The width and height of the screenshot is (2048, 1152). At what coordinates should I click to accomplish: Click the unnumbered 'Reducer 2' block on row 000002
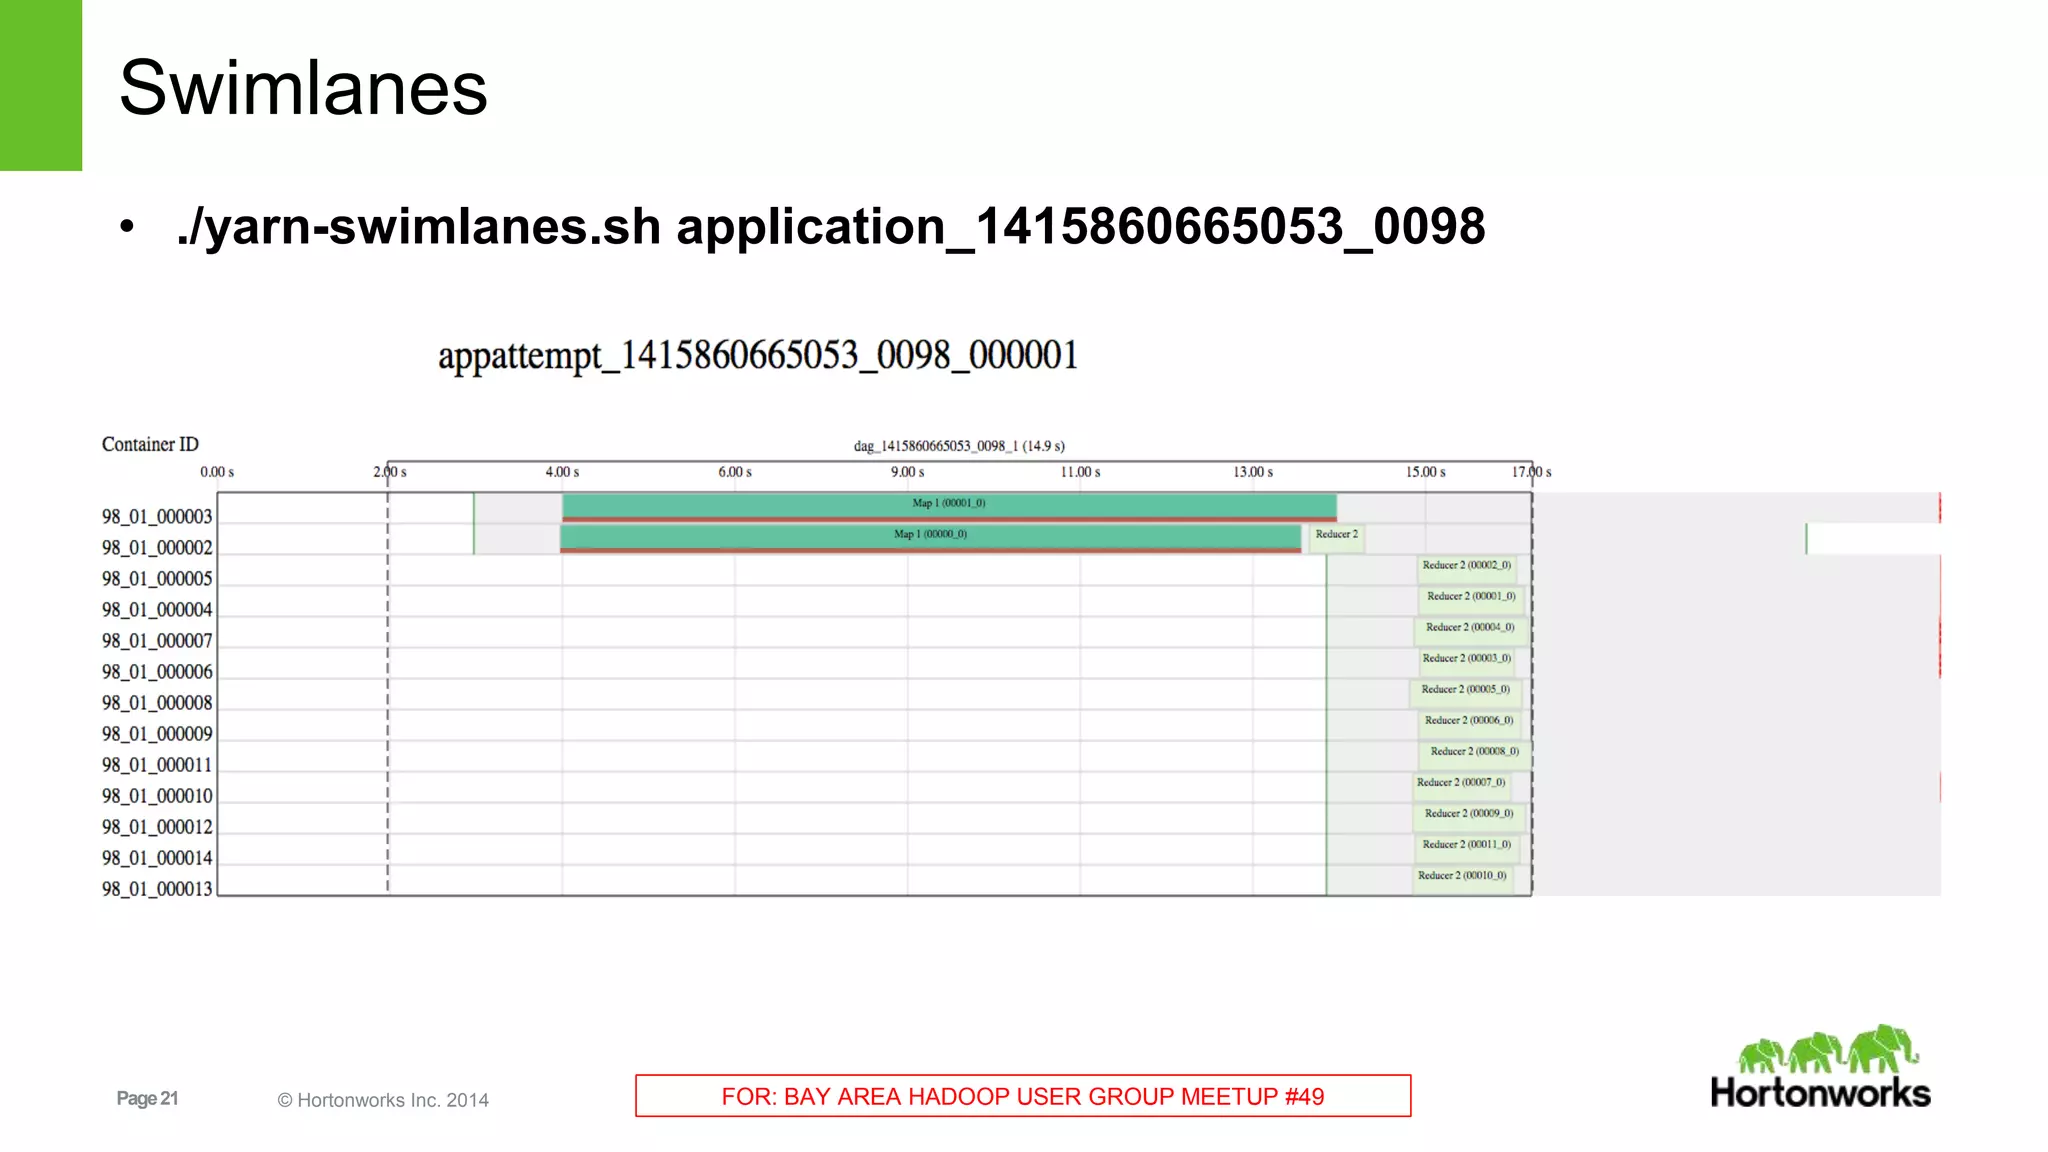(1337, 537)
